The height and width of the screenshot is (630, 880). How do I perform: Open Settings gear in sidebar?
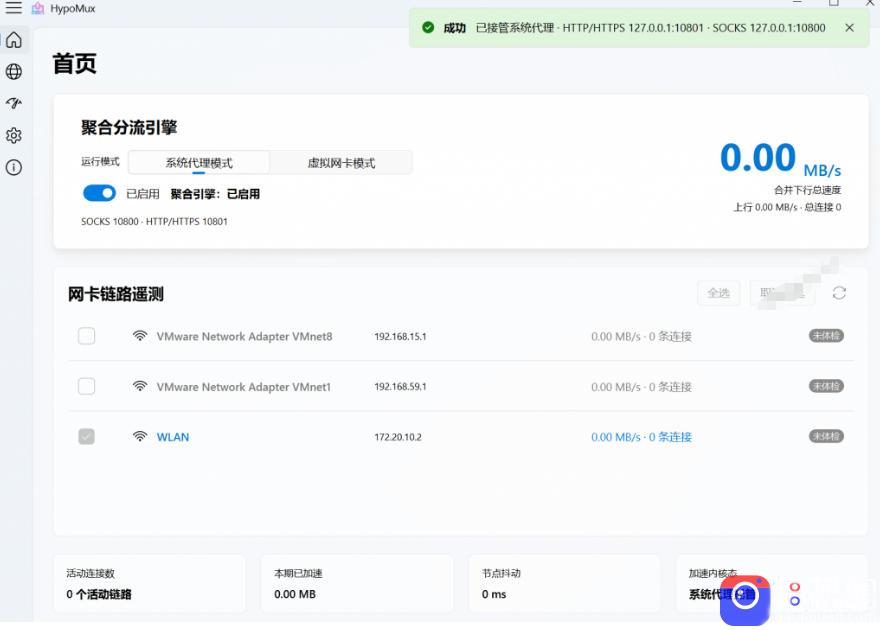[14, 135]
